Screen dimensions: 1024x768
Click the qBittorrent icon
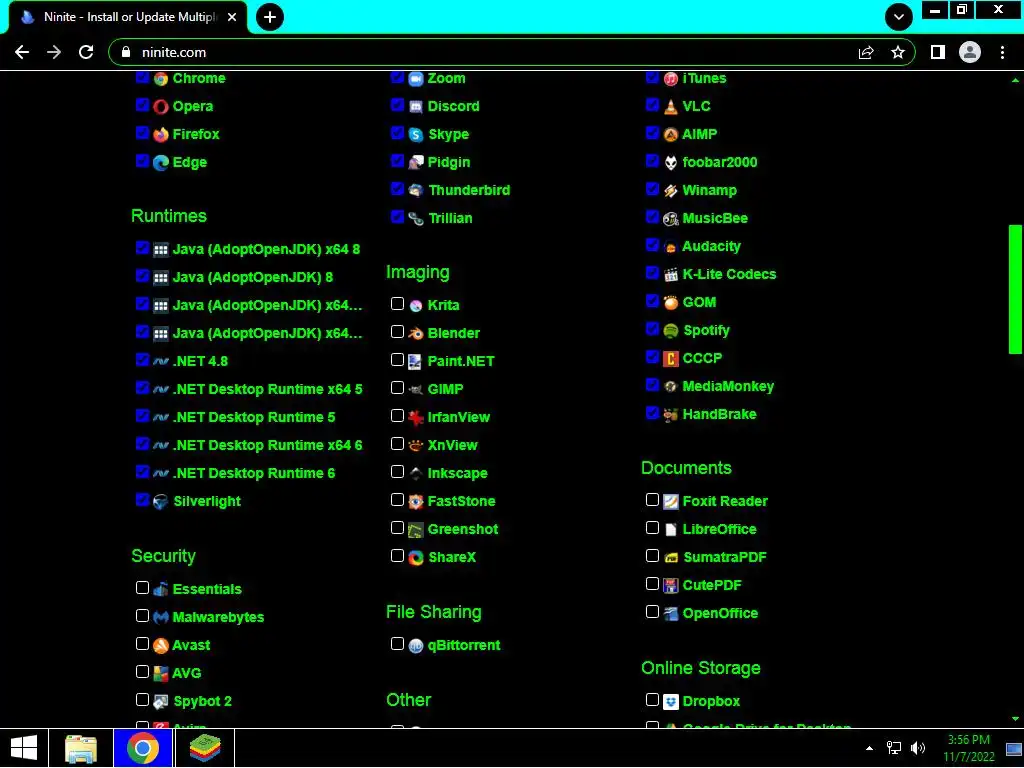coord(416,646)
